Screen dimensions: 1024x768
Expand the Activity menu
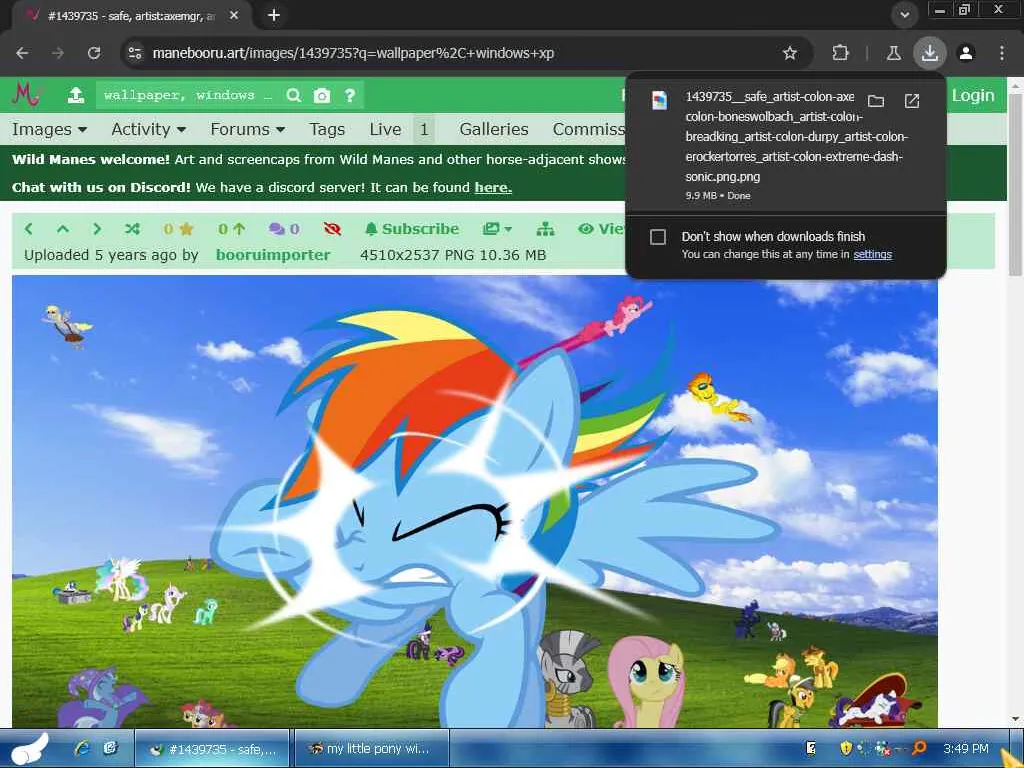click(x=148, y=129)
